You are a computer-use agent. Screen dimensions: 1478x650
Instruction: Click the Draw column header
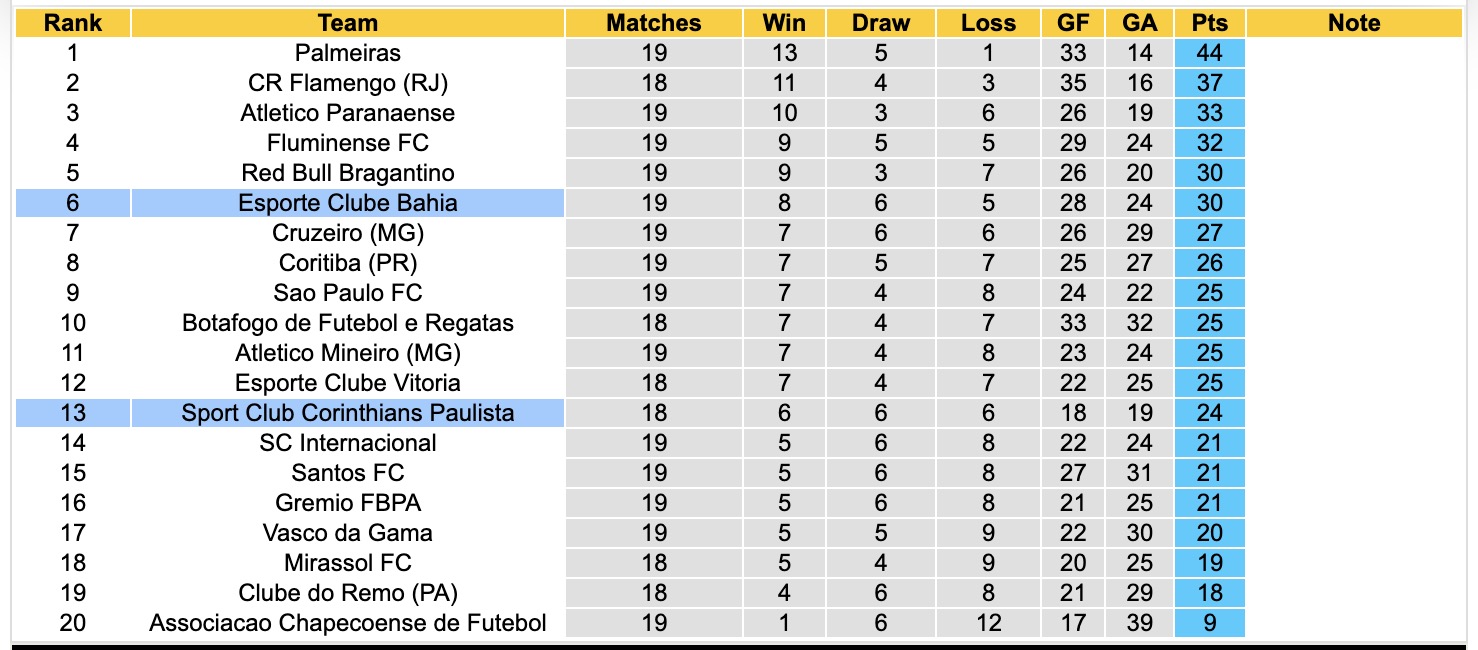tap(881, 23)
